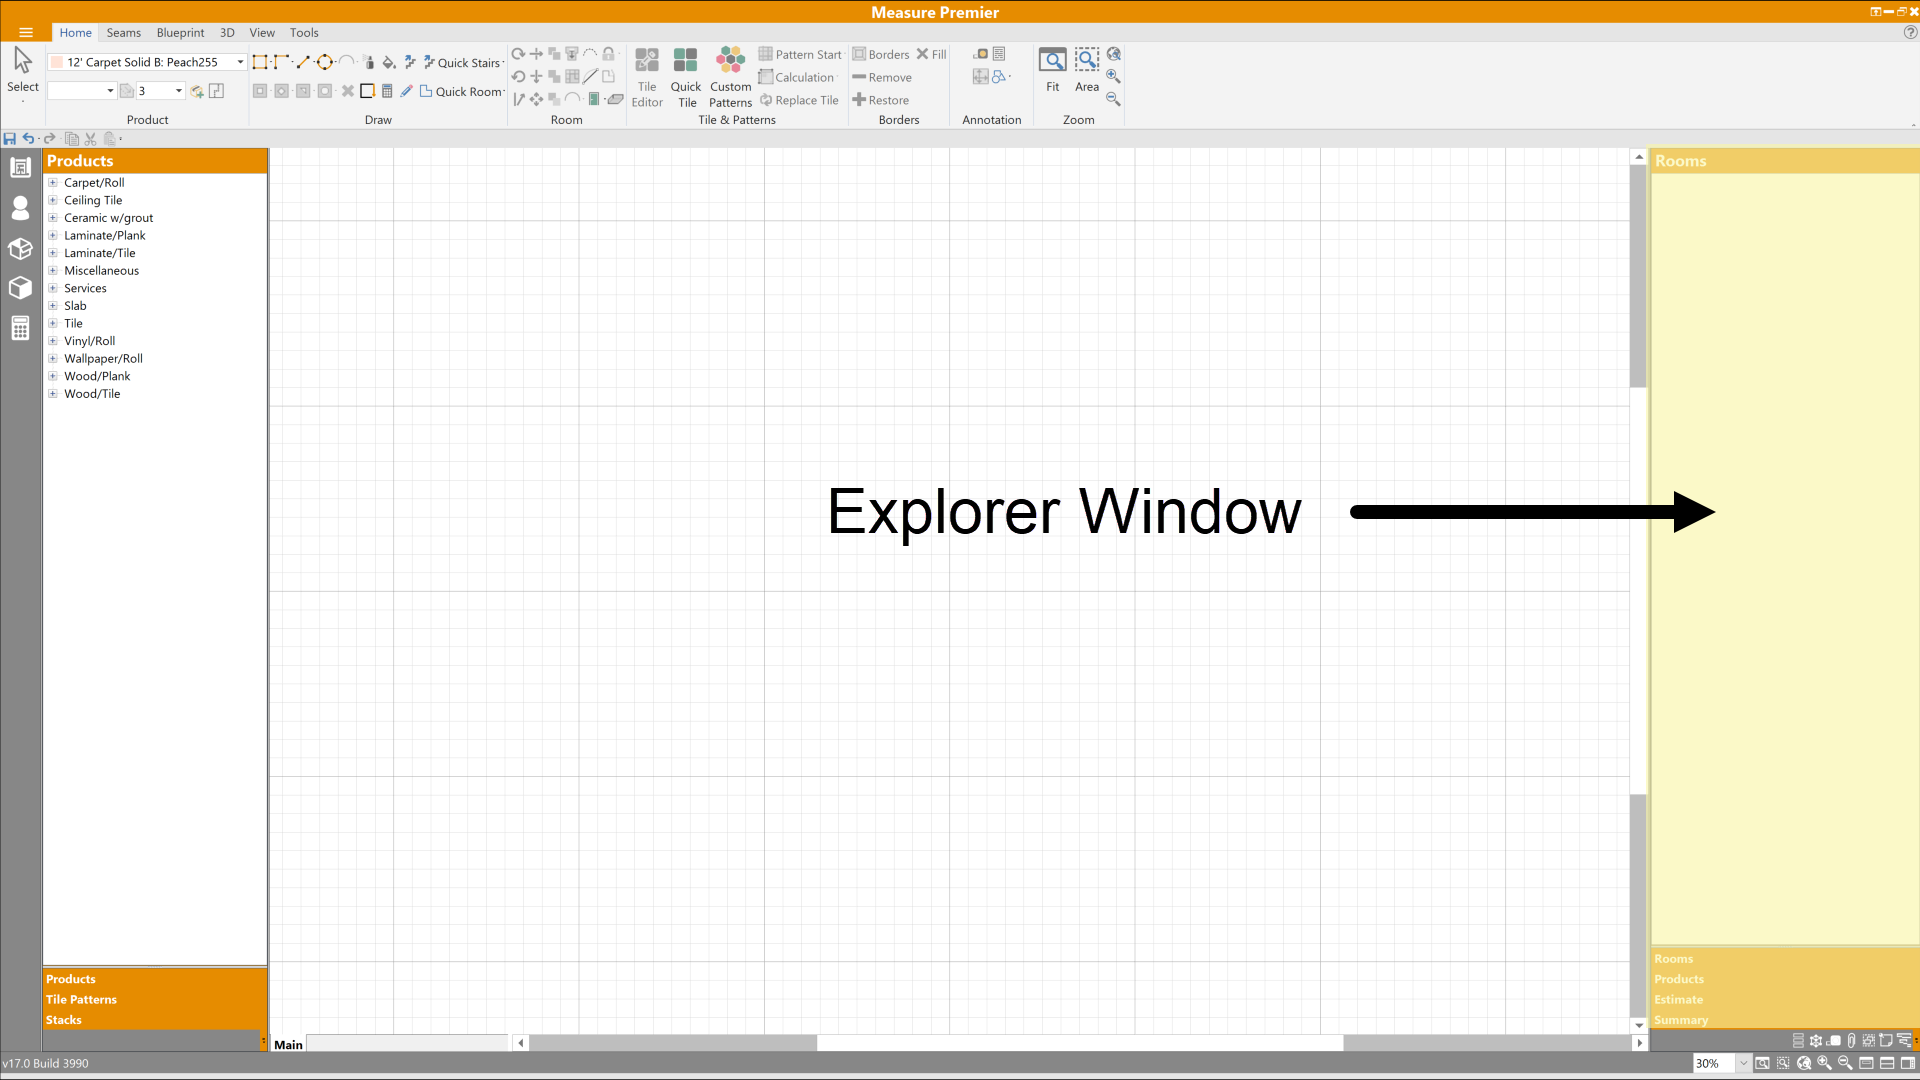This screenshot has width=1920, height=1080.
Task: Click Fit zoom button
Action: pyautogui.click(x=1052, y=70)
